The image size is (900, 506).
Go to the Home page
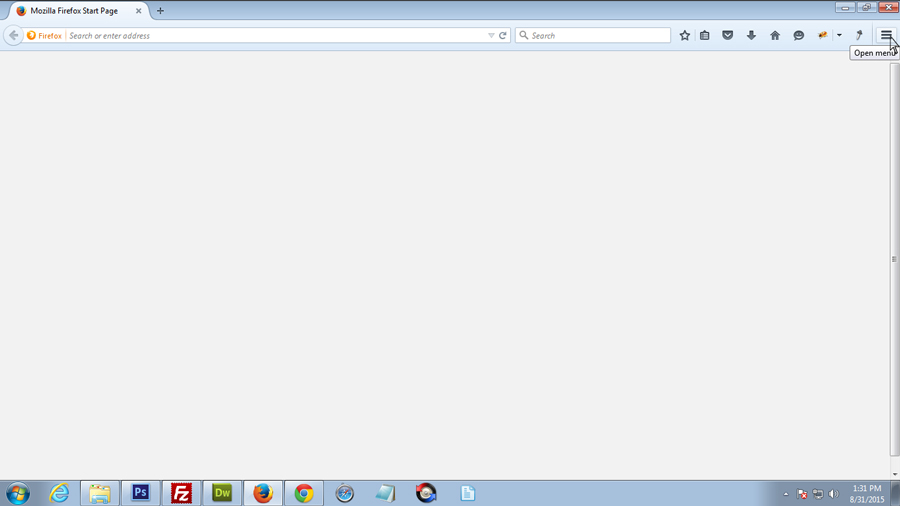[775, 36]
